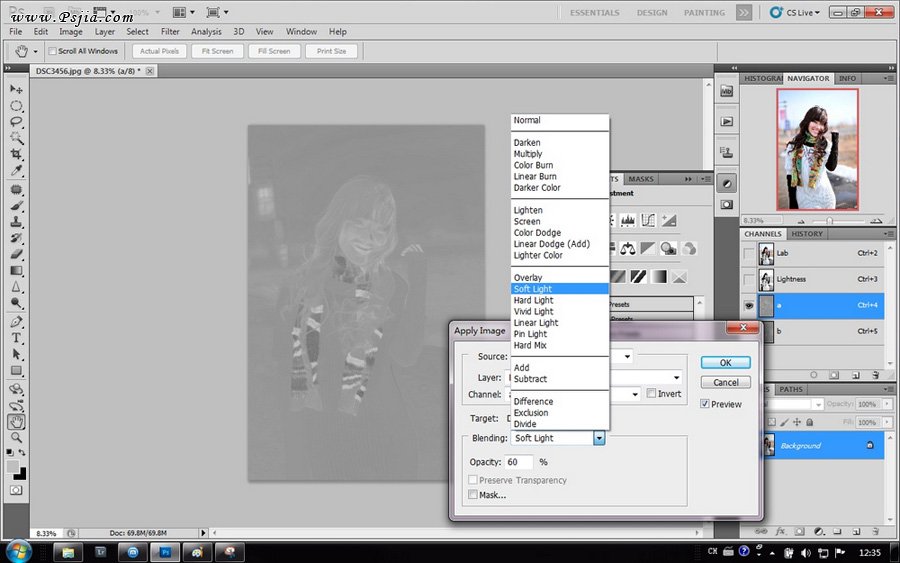Click the Navigator zoom slider
Screen dimensions: 900x563
click(x=827, y=220)
